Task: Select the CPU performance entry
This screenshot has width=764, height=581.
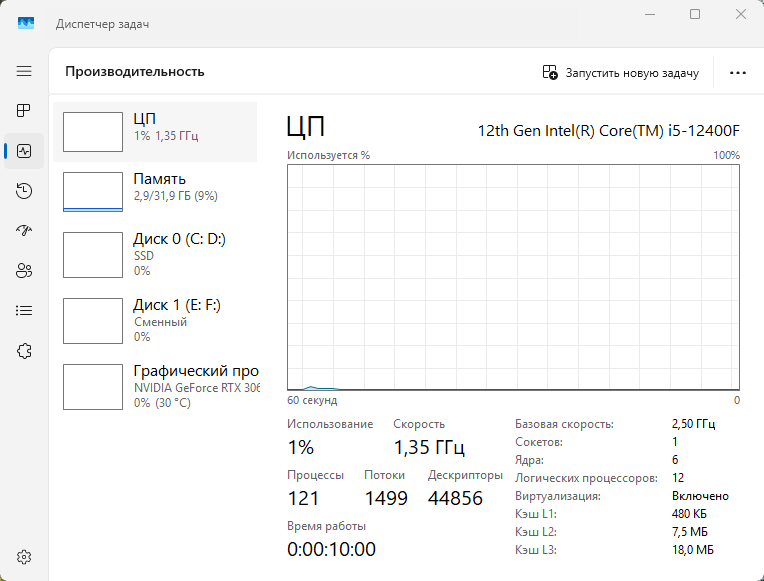Action: (155, 131)
